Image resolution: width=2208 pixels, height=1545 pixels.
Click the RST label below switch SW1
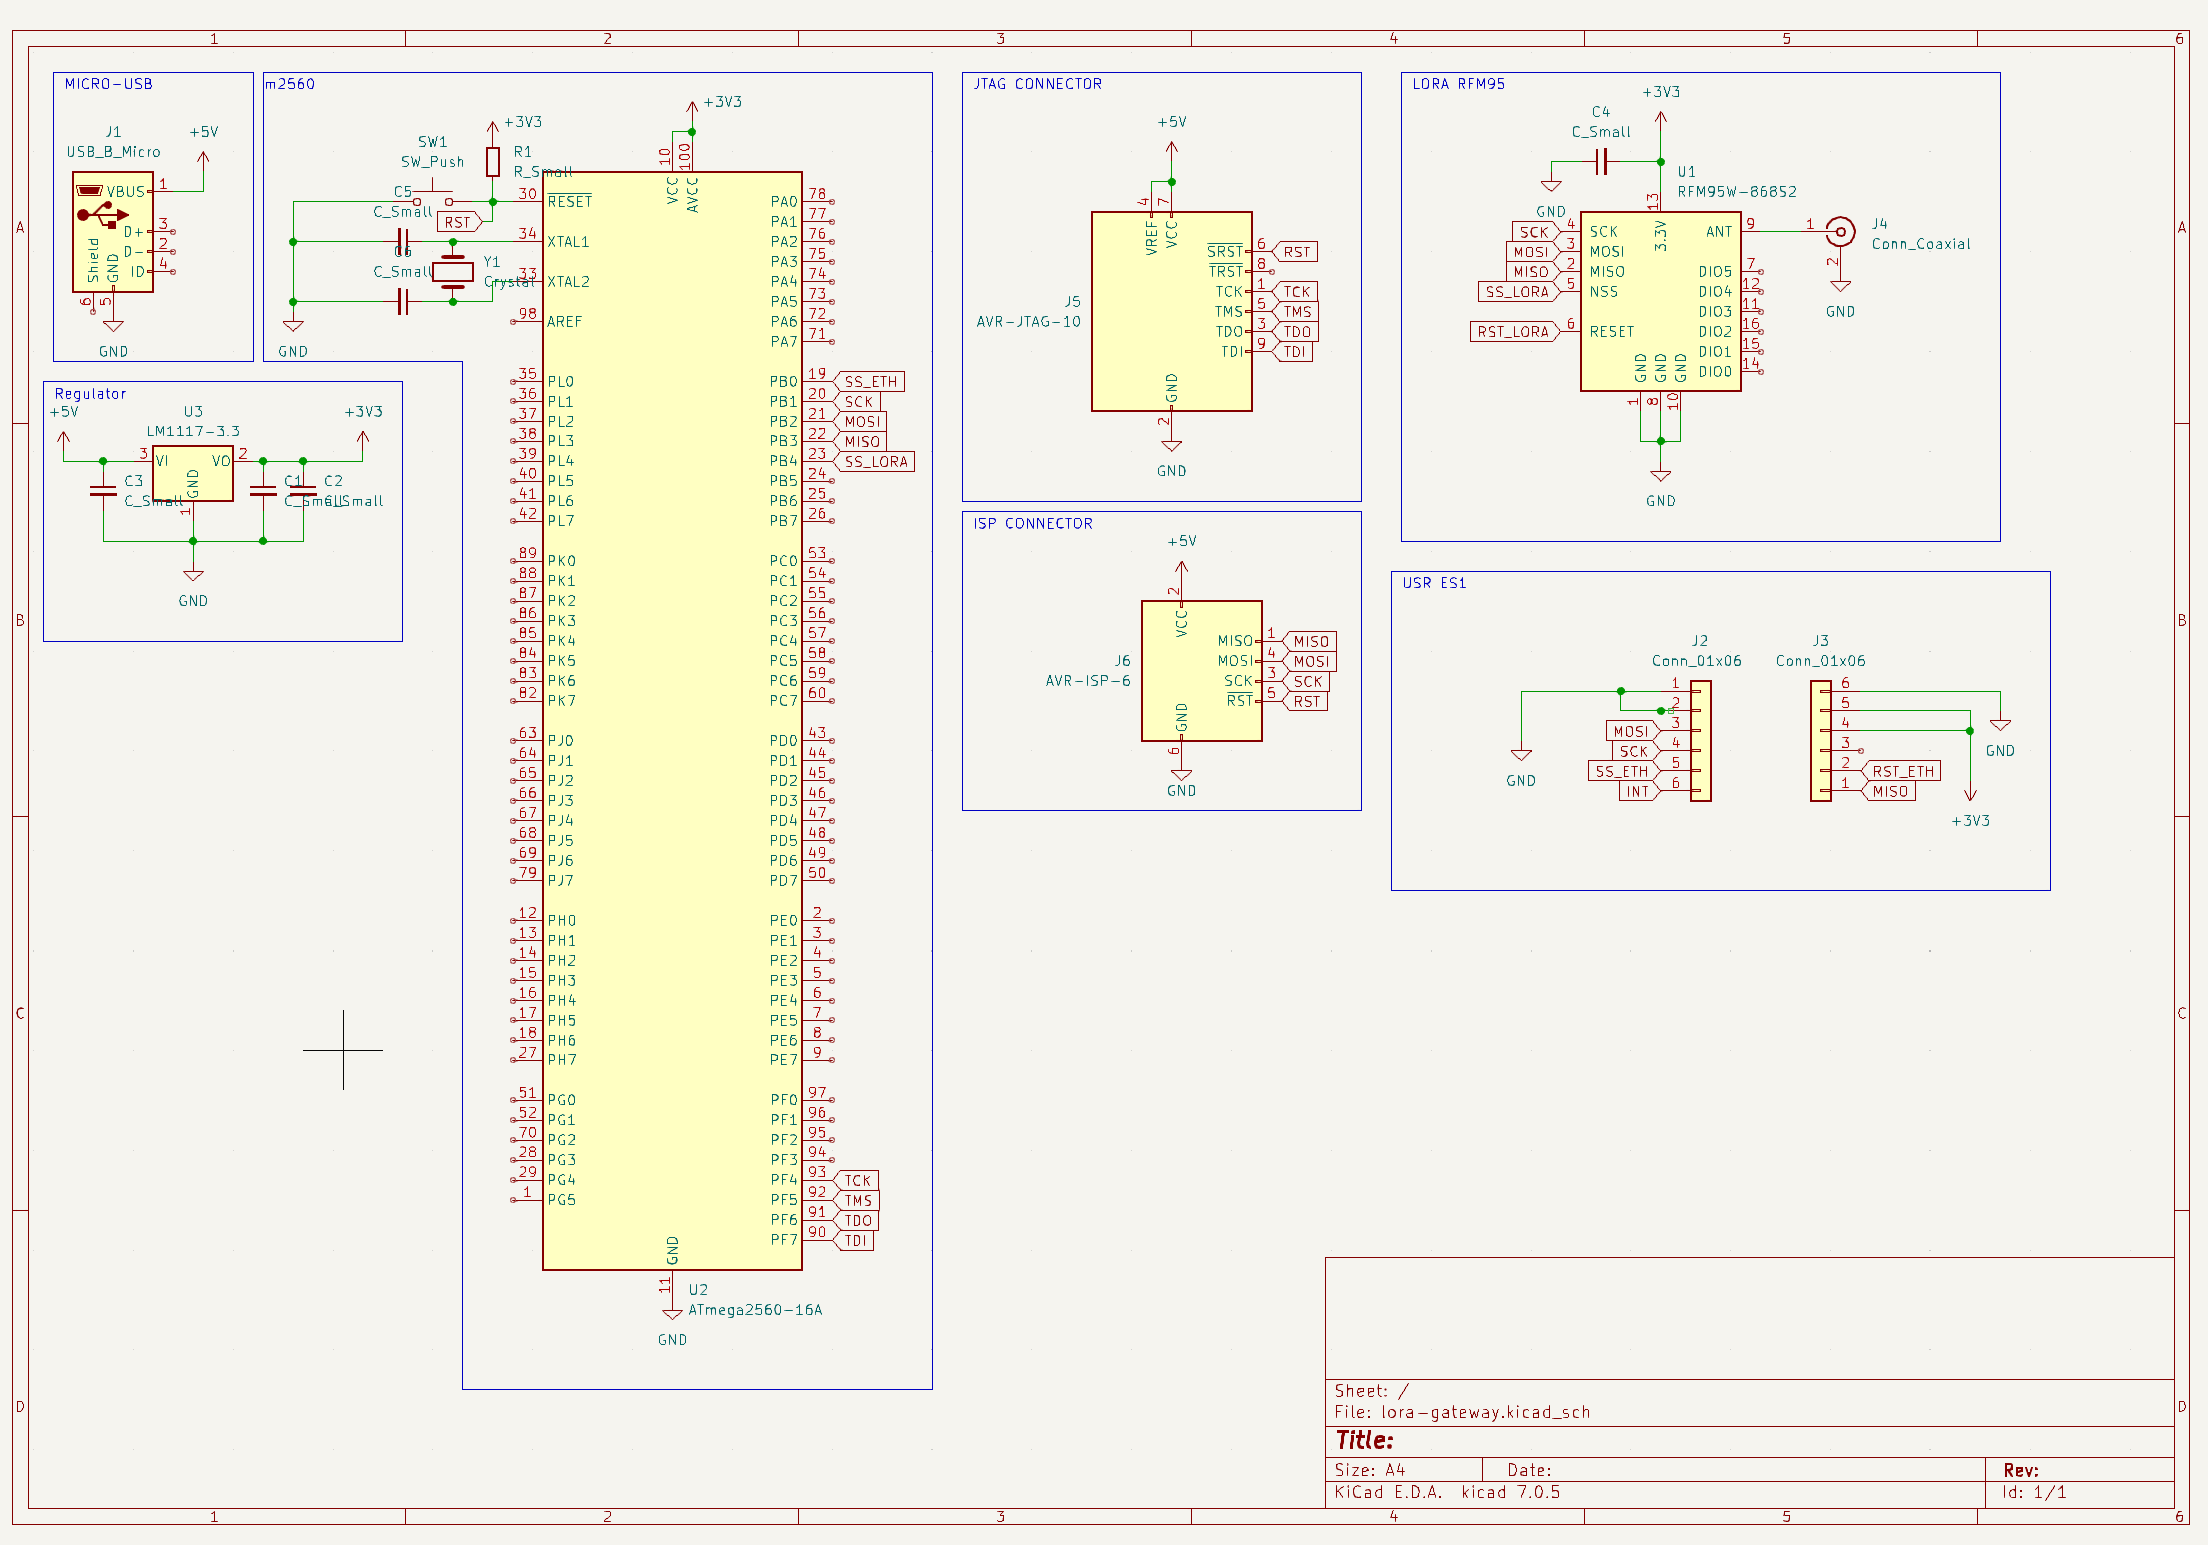460,222
